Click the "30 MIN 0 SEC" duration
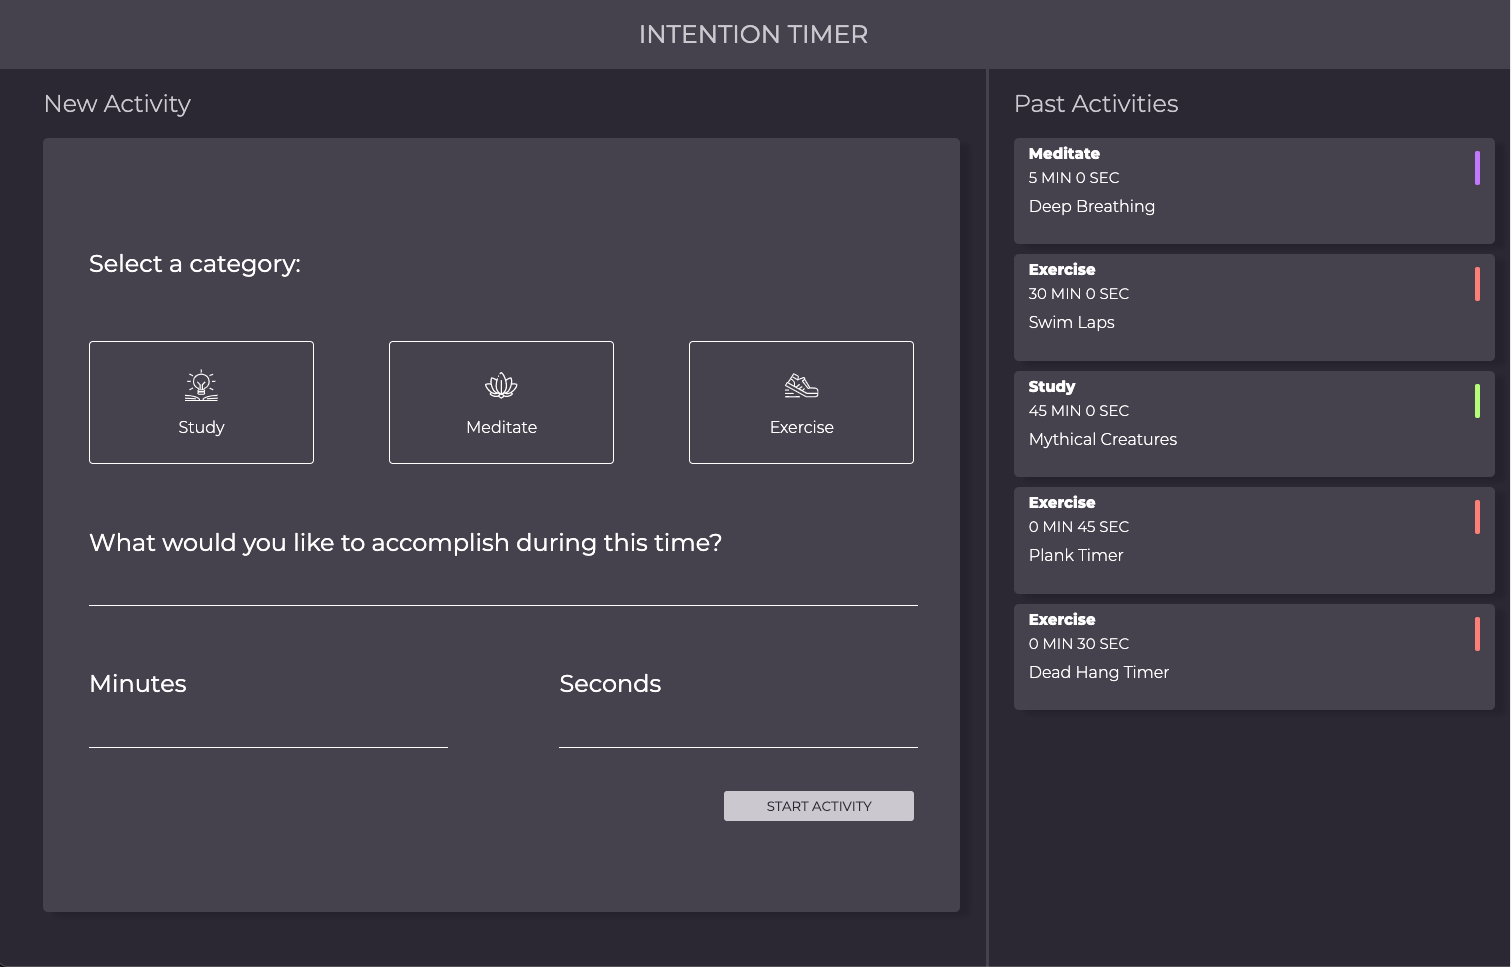1511x967 pixels. (1079, 293)
